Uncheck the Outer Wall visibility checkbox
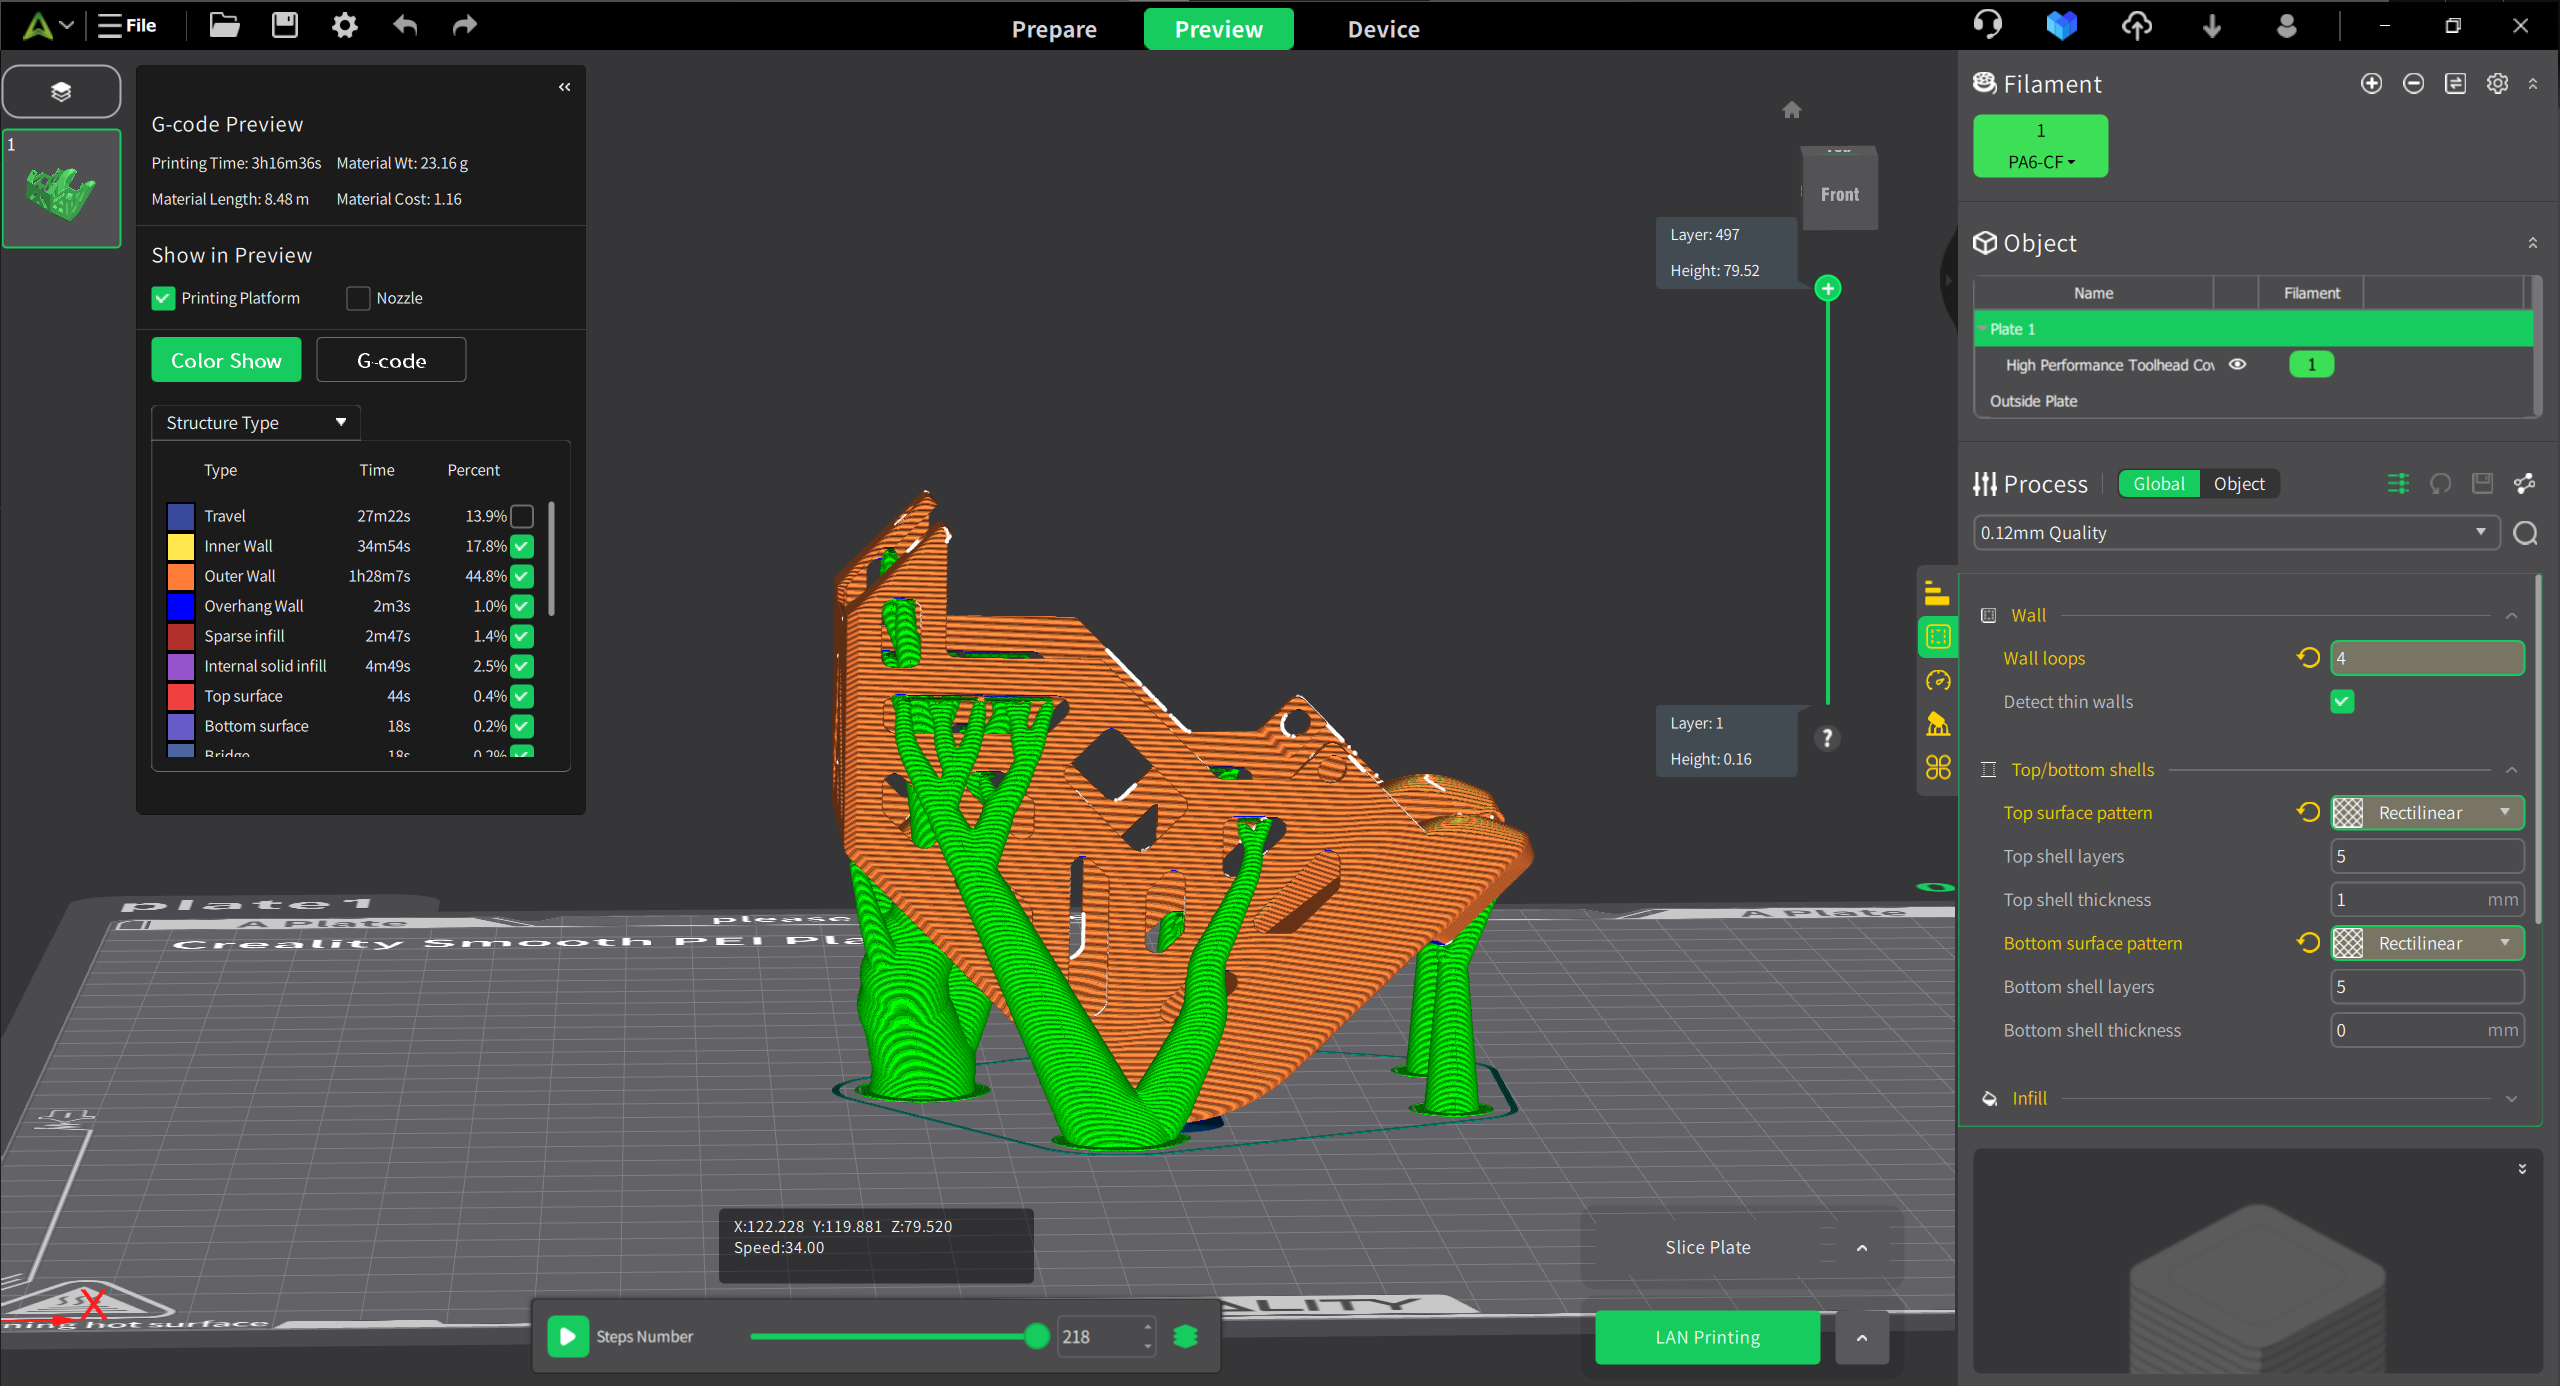Image resolution: width=2560 pixels, height=1386 pixels. pyautogui.click(x=522, y=576)
